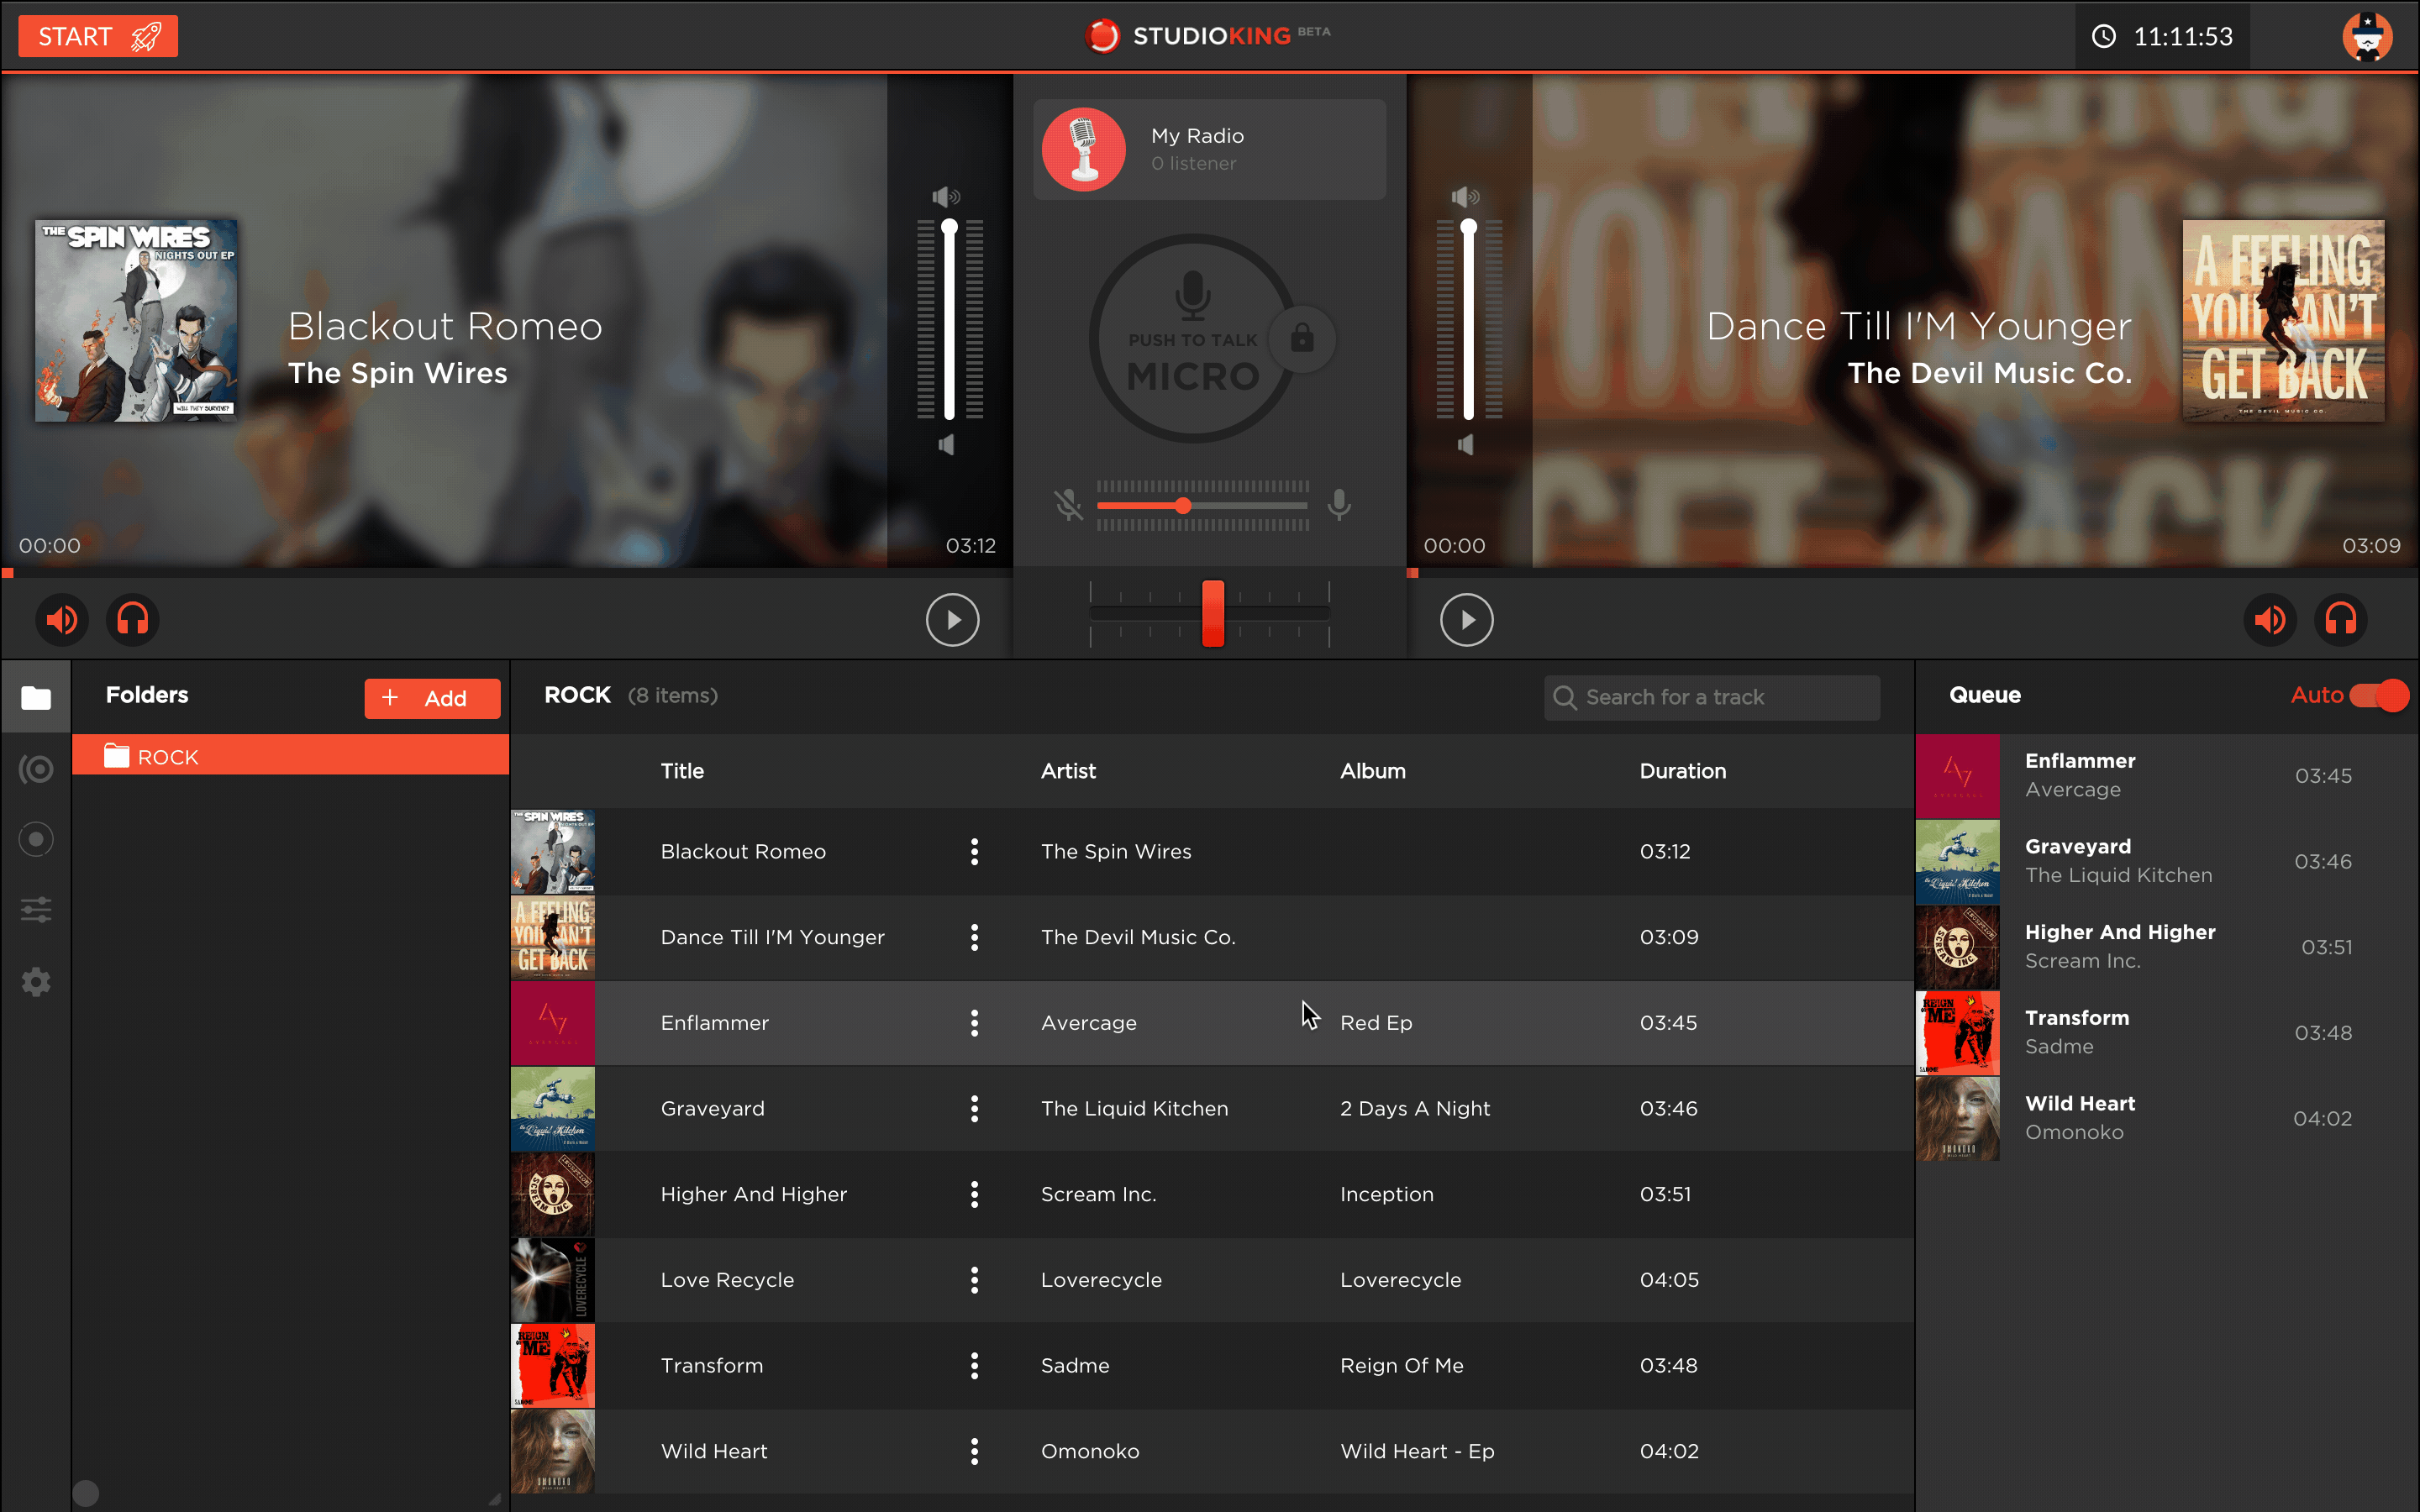Click the microphone mute icon
The height and width of the screenshot is (1512, 2420).
(x=1070, y=505)
